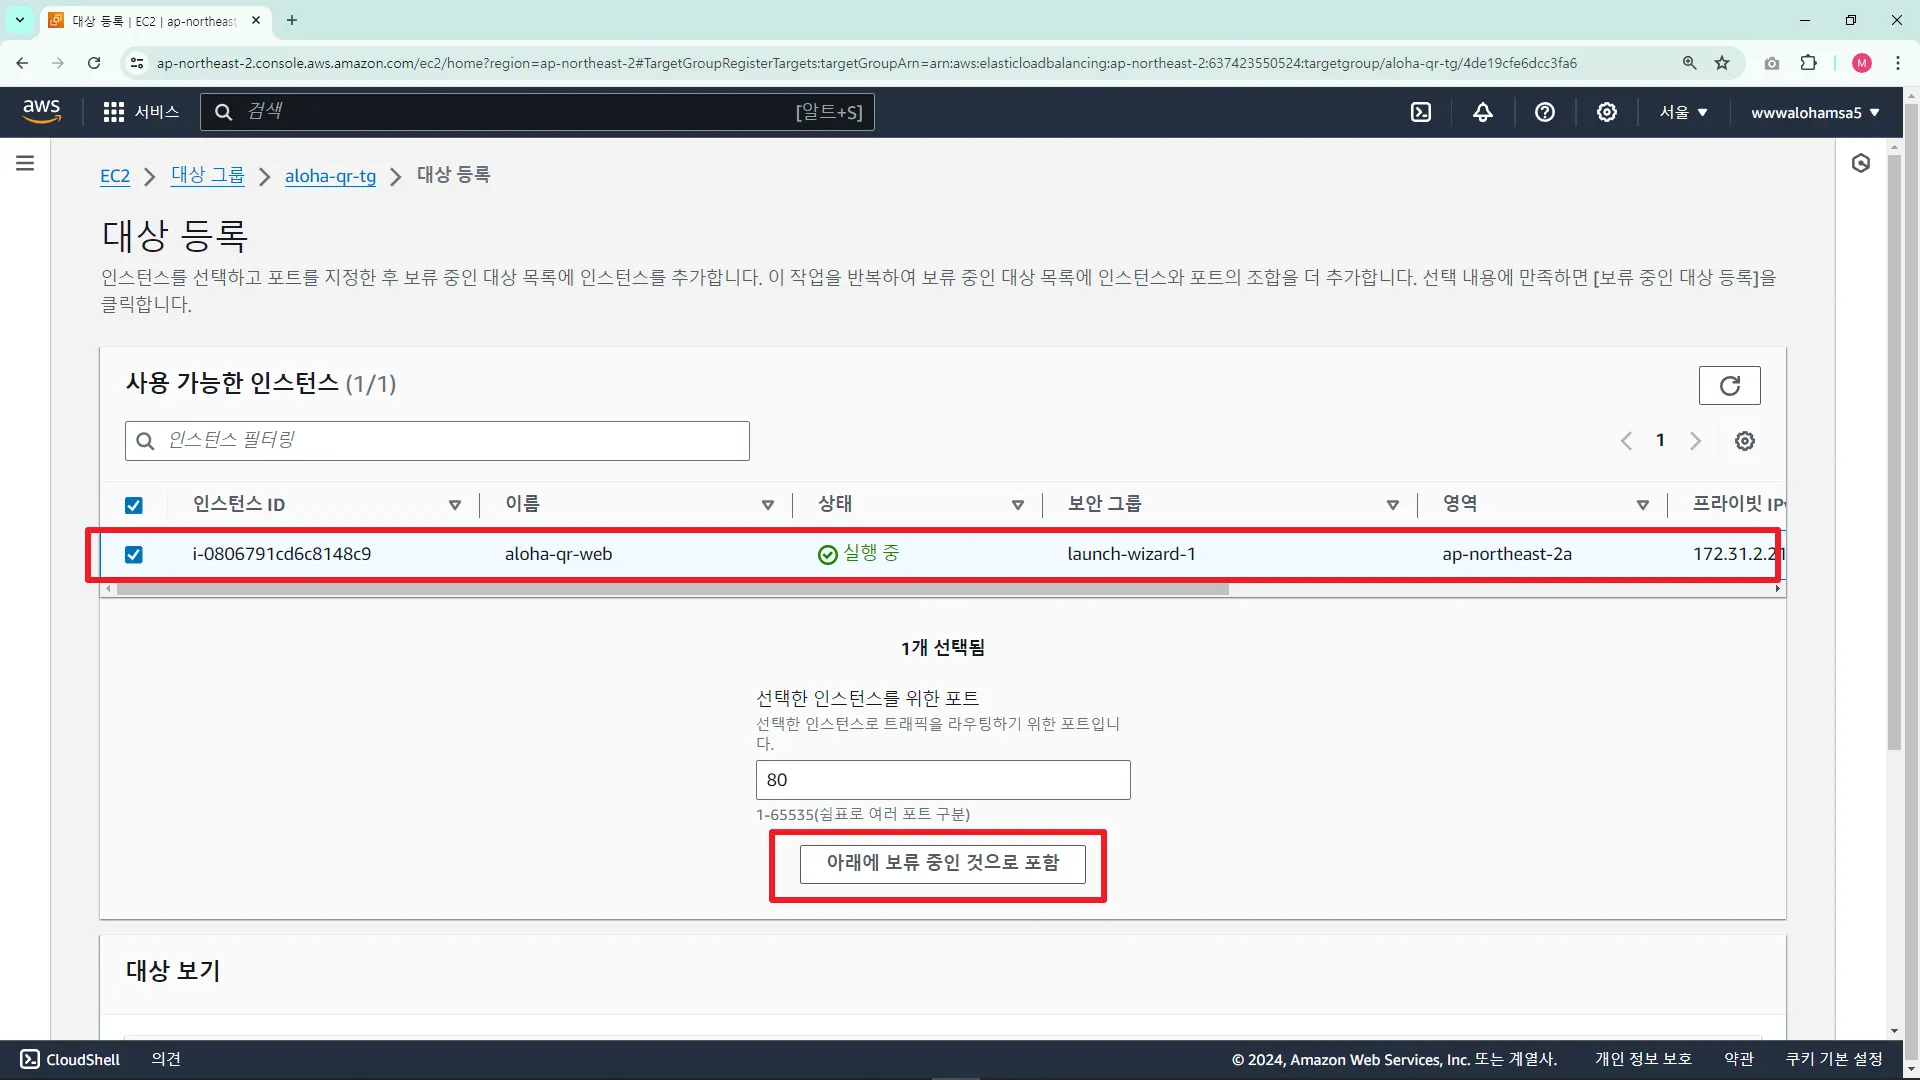This screenshot has width=1920, height=1080.
Task: Click the port number input field
Action: (x=942, y=780)
